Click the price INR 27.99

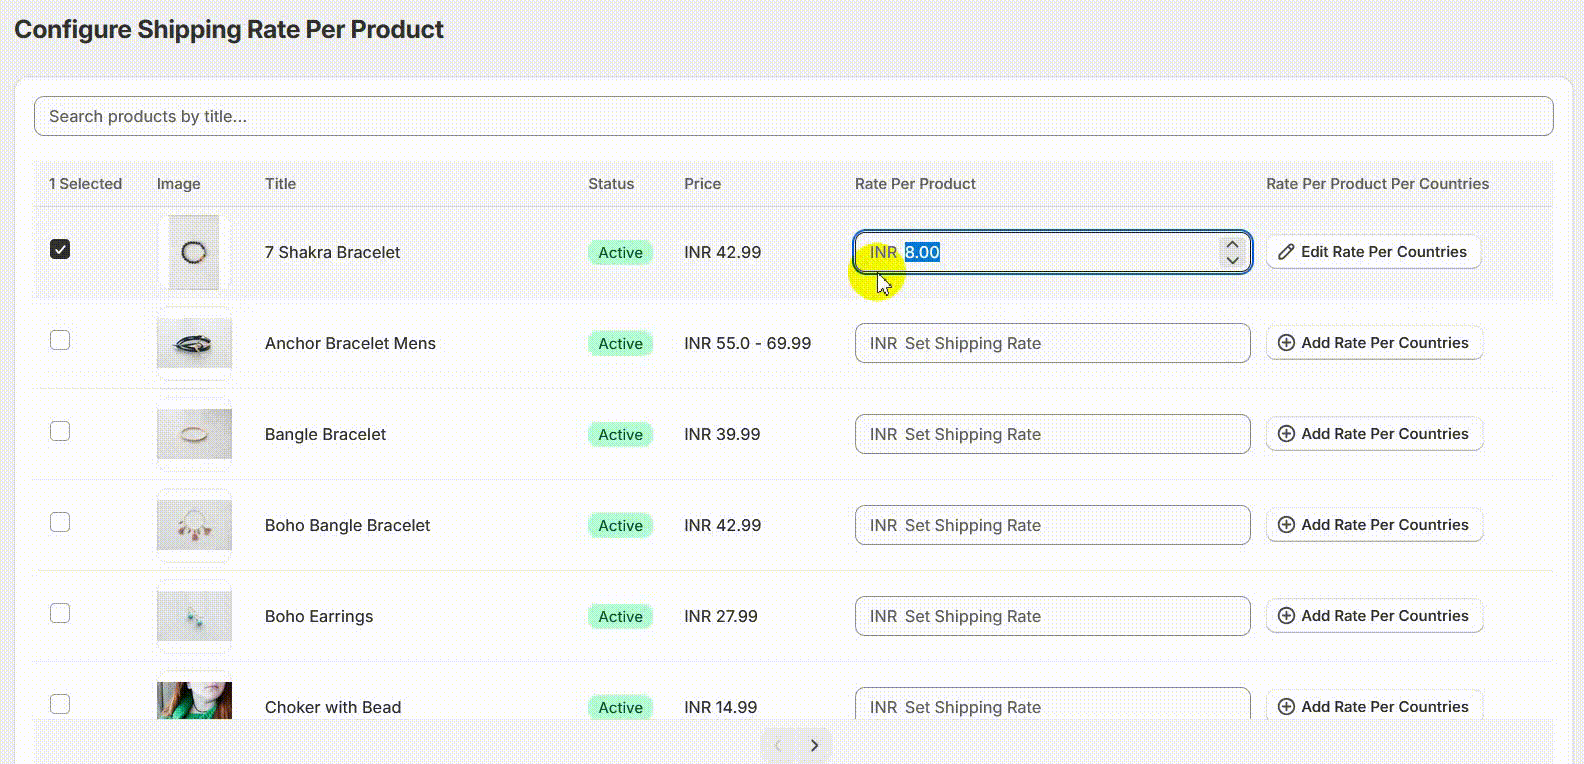pyautogui.click(x=721, y=616)
